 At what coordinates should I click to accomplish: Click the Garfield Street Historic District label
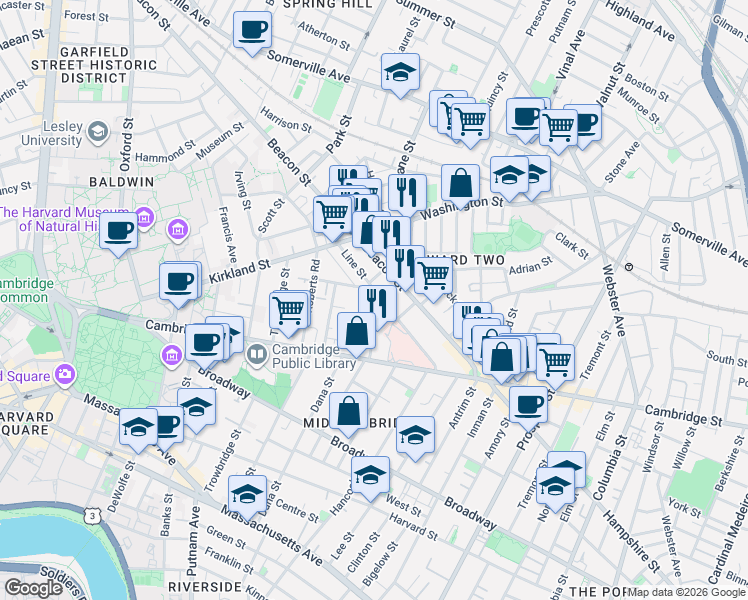94,65
